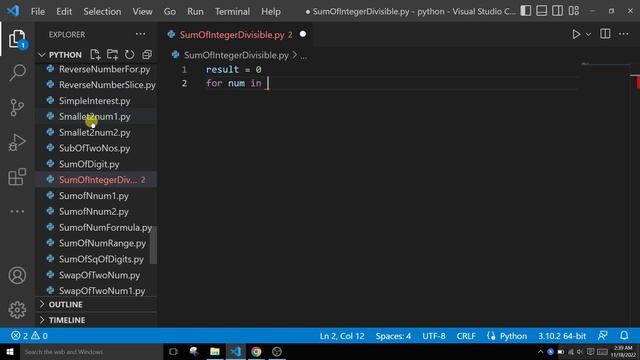The height and width of the screenshot is (360, 640).
Task: Open the Help menu
Action: point(271,11)
